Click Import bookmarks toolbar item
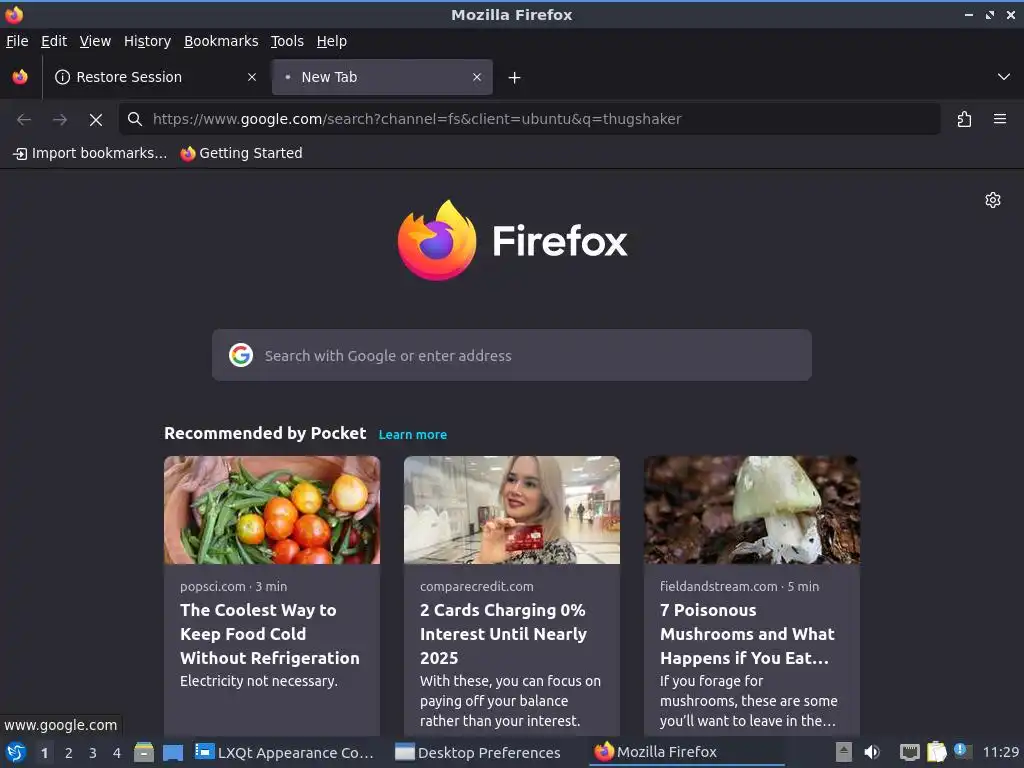The image size is (1024, 768). [x=90, y=153]
